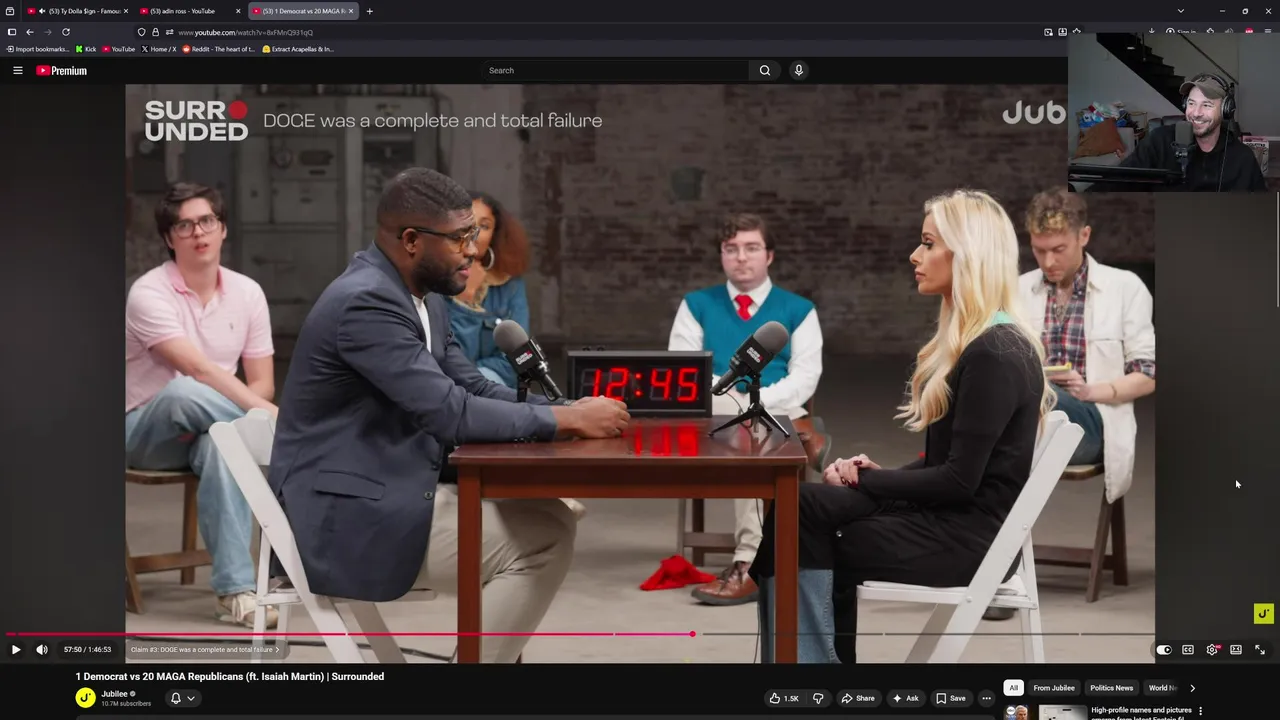The height and width of the screenshot is (720, 1280).
Task: Enter fullscreen mode
Action: 1260,650
